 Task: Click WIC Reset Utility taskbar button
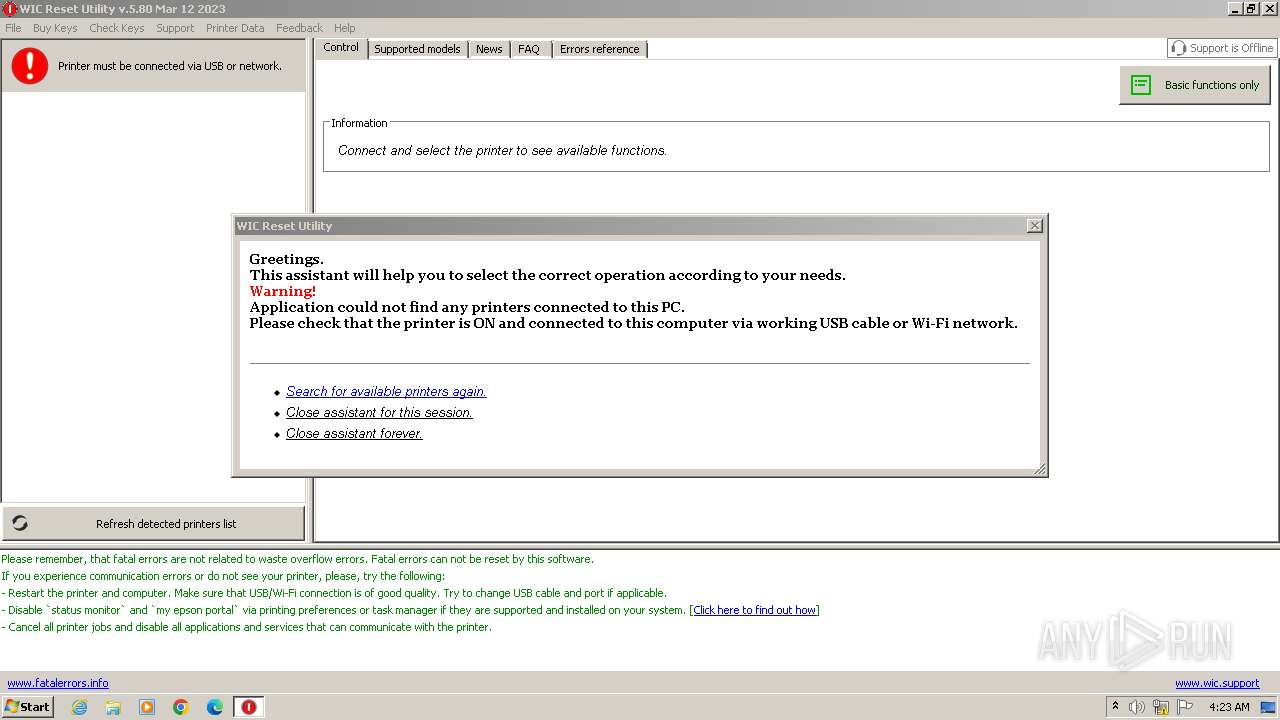coord(249,707)
